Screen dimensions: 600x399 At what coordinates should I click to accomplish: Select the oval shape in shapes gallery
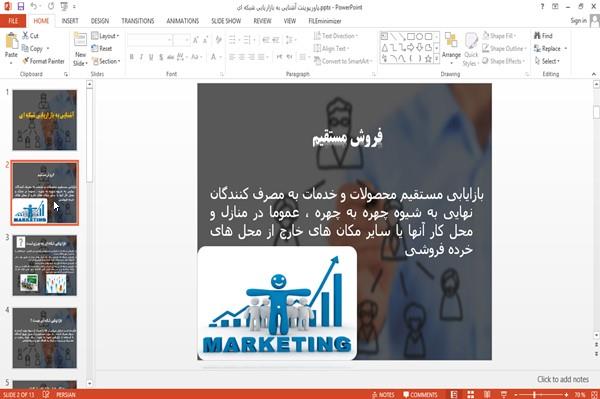(419, 36)
